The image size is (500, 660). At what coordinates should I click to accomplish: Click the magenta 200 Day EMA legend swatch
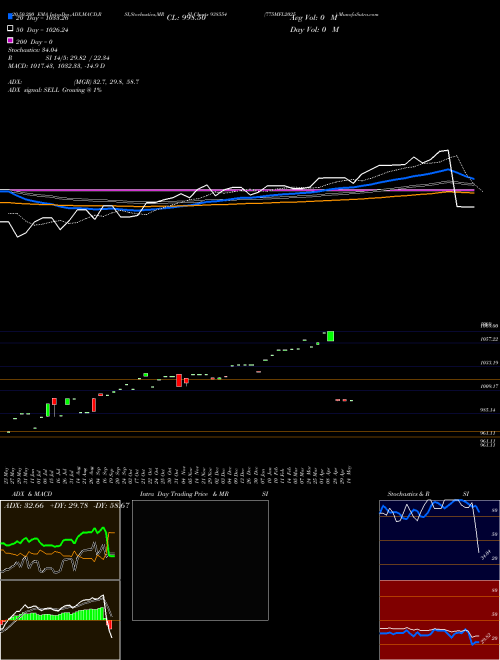11,40
